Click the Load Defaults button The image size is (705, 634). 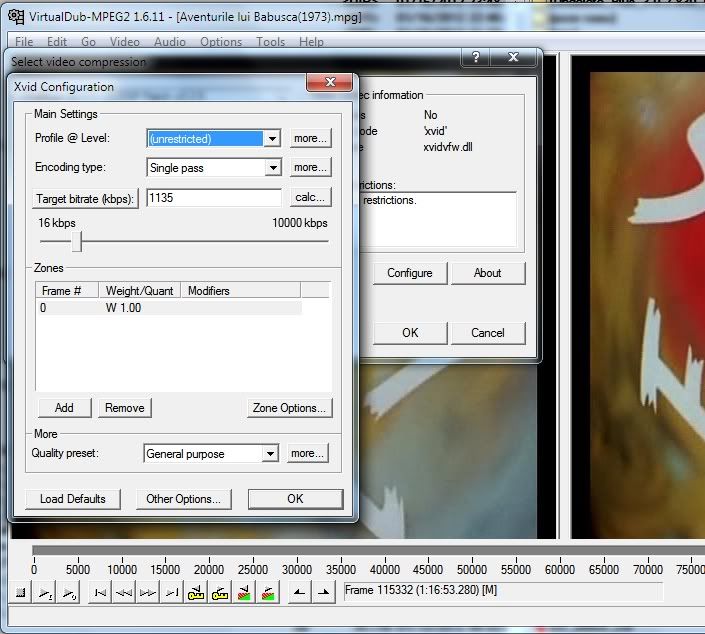(x=73, y=499)
